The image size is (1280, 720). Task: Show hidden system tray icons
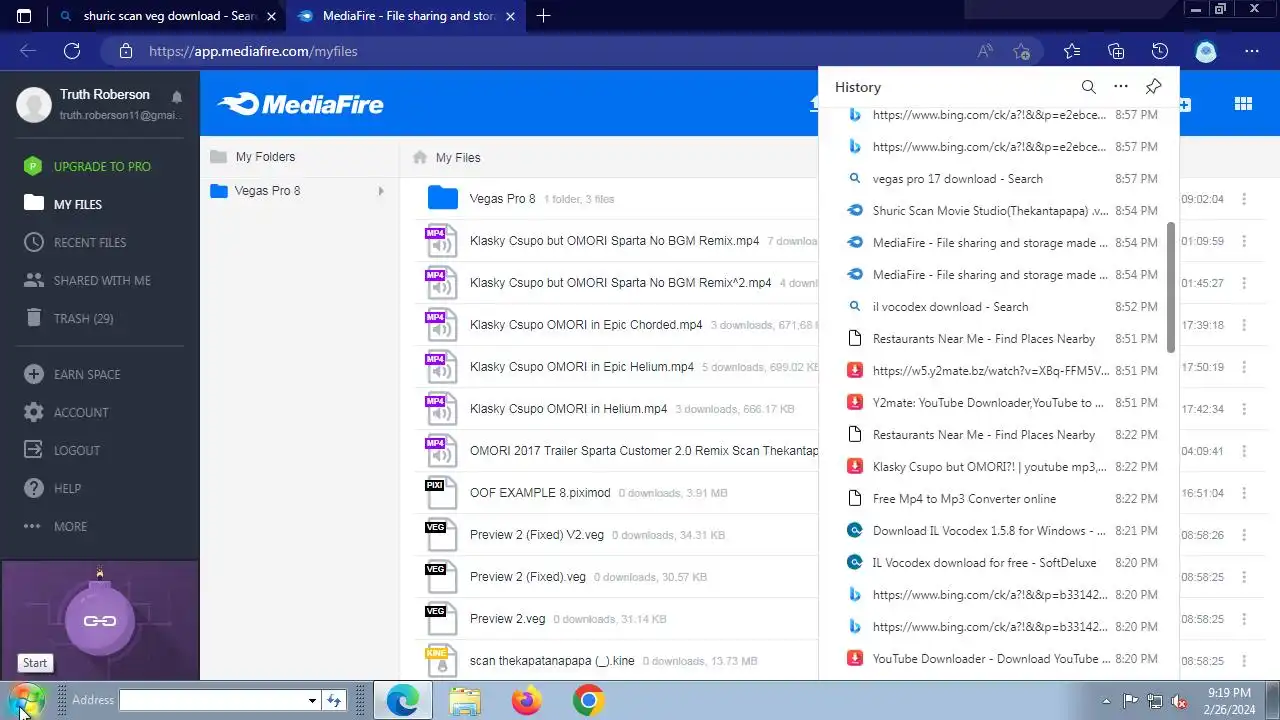(1106, 701)
